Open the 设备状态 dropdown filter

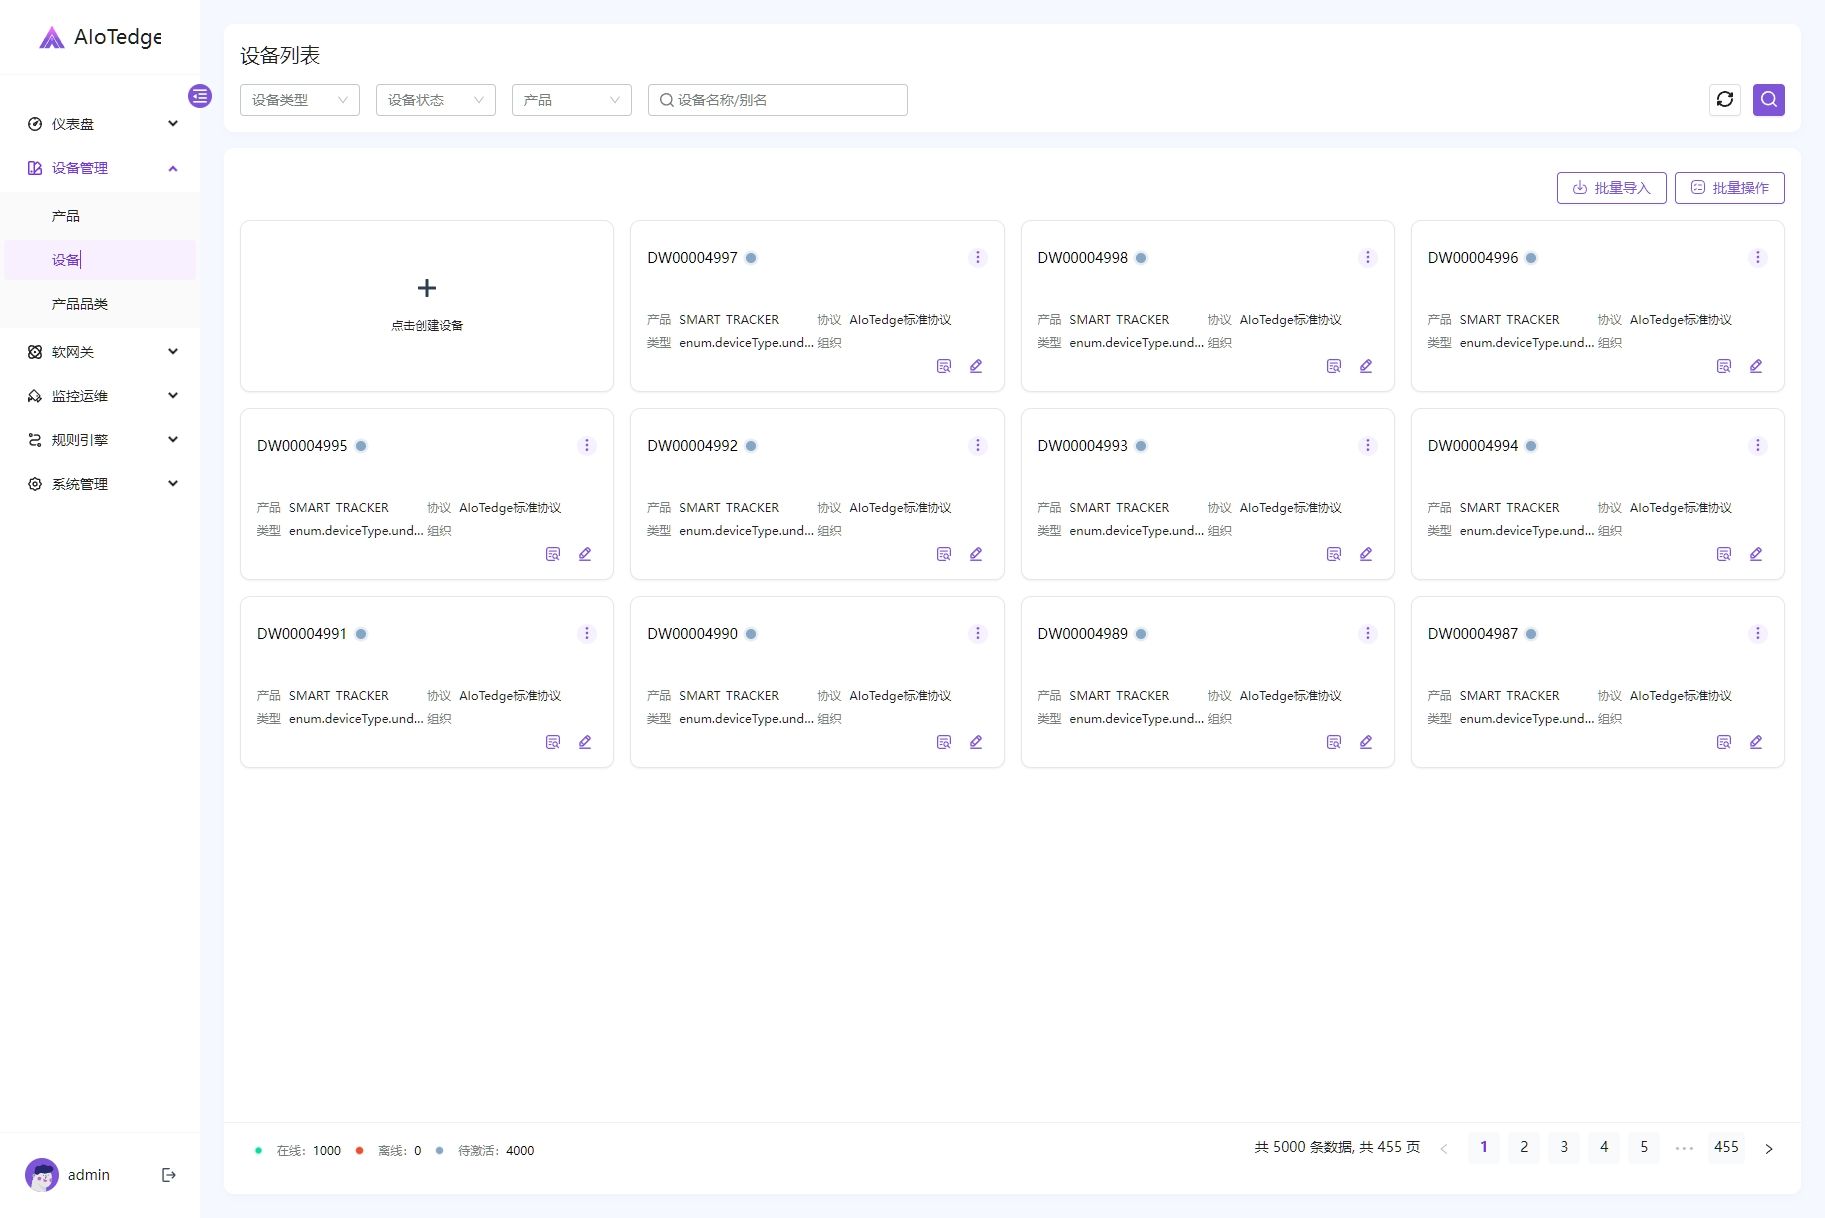(x=436, y=100)
